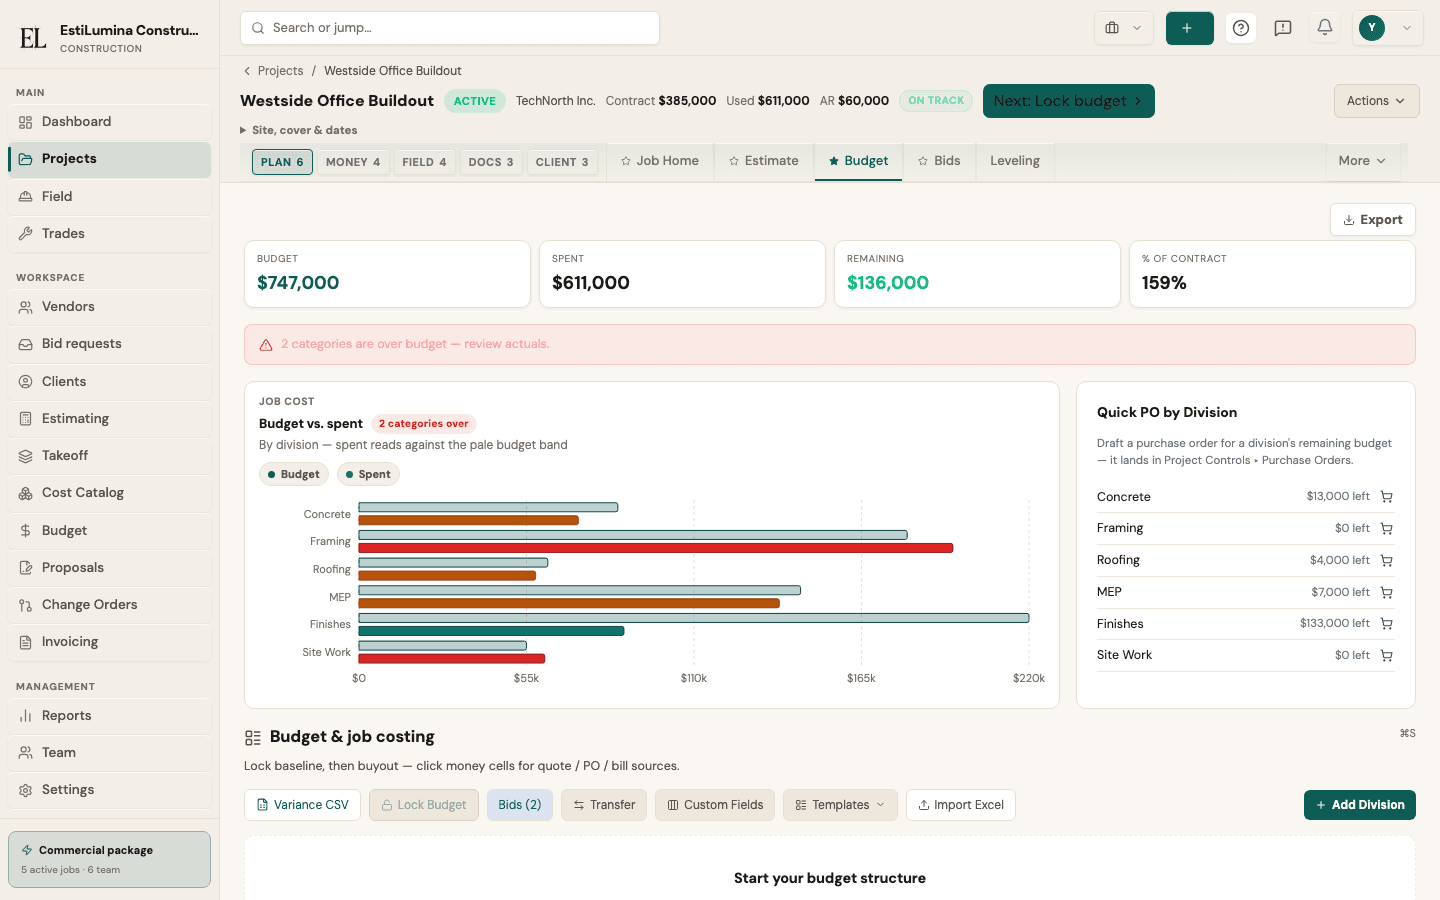Switch to the Leveling tab

coord(1015,161)
